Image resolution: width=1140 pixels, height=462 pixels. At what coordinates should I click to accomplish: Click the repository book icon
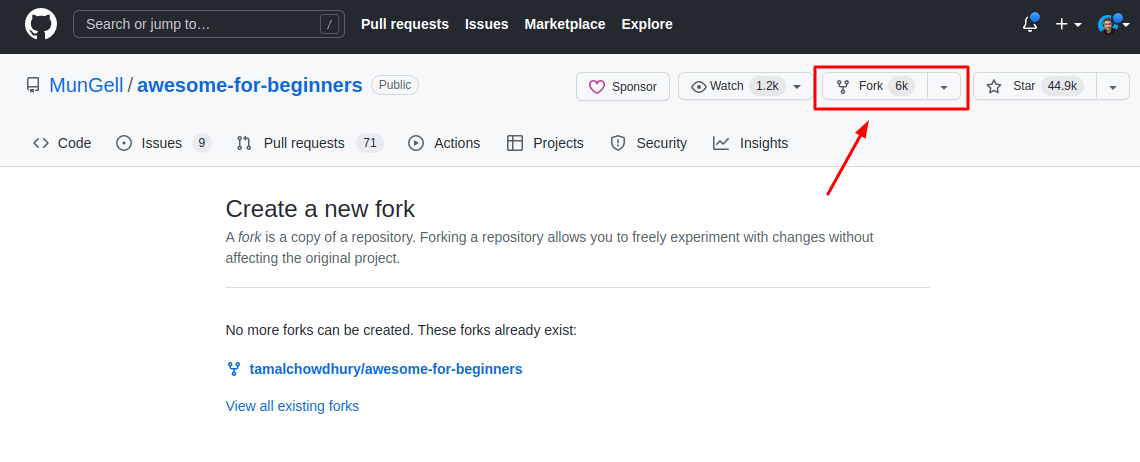(x=33, y=86)
